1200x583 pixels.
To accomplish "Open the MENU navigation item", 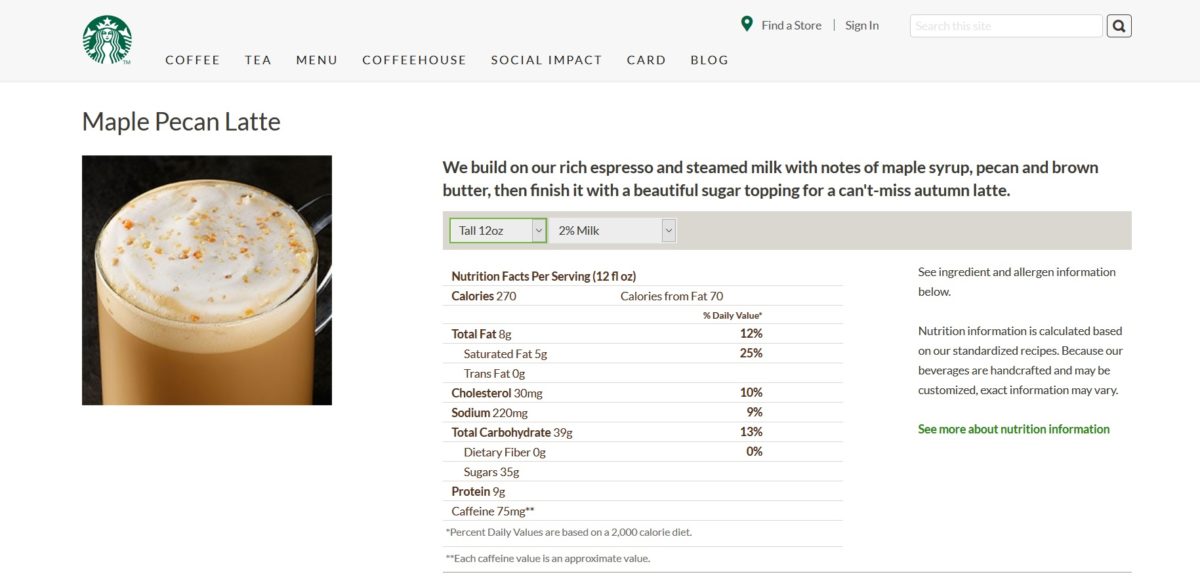I will (x=317, y=60).
